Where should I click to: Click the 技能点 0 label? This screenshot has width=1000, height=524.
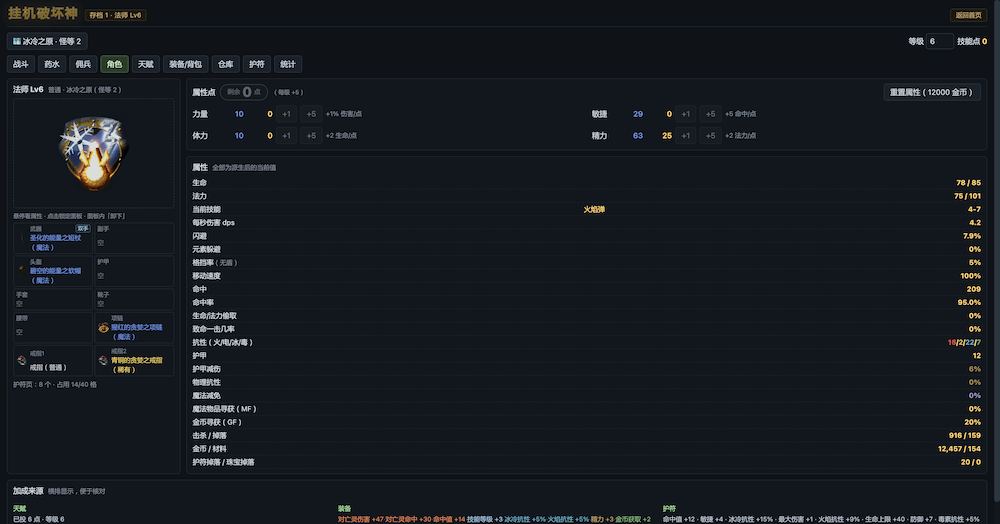click(x=972, y=41)
